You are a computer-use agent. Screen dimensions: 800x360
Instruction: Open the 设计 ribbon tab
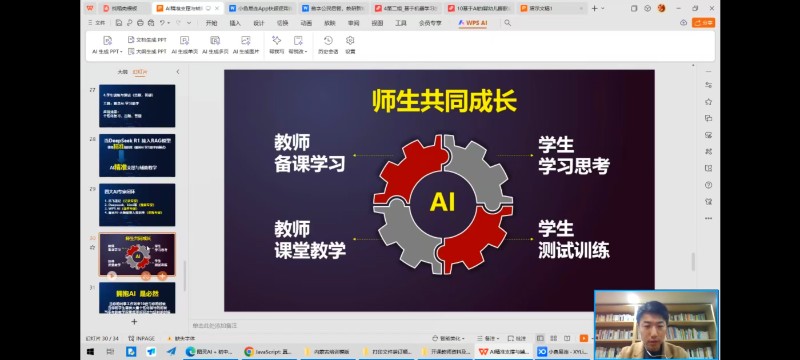pyautogui.click(x=259, y=23)
